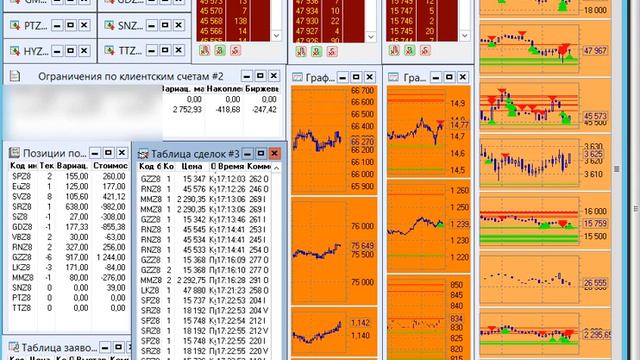
Task: Click the mini chart labeled 2 296,65
Action: click(545, 334)
